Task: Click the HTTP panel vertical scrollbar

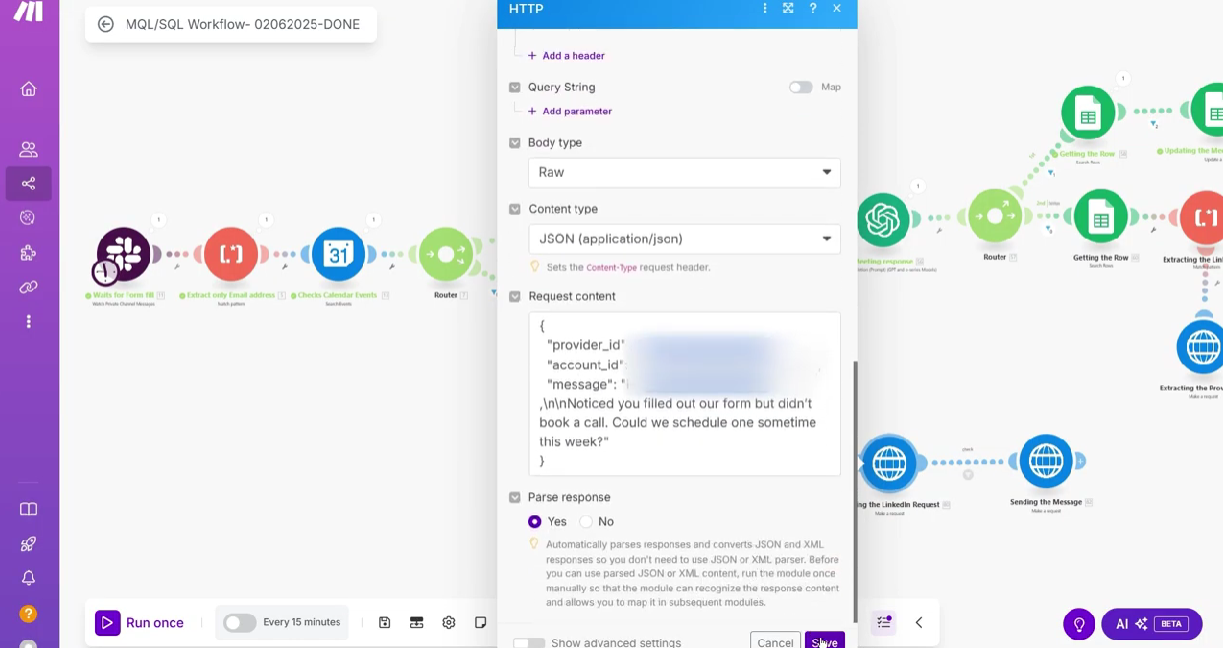Action: coord(854,491)
